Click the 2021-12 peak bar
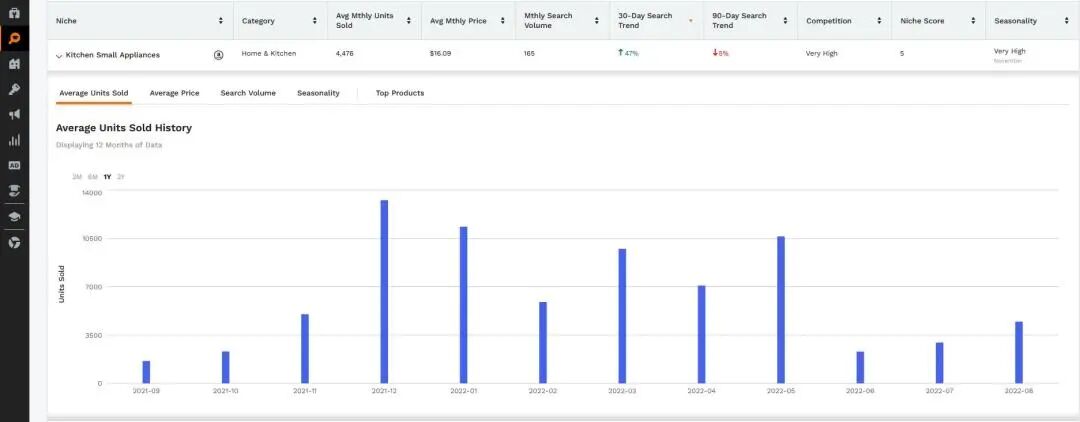Image resolution: width=1080 pixels, height=422 pixels. pos(384,292)
